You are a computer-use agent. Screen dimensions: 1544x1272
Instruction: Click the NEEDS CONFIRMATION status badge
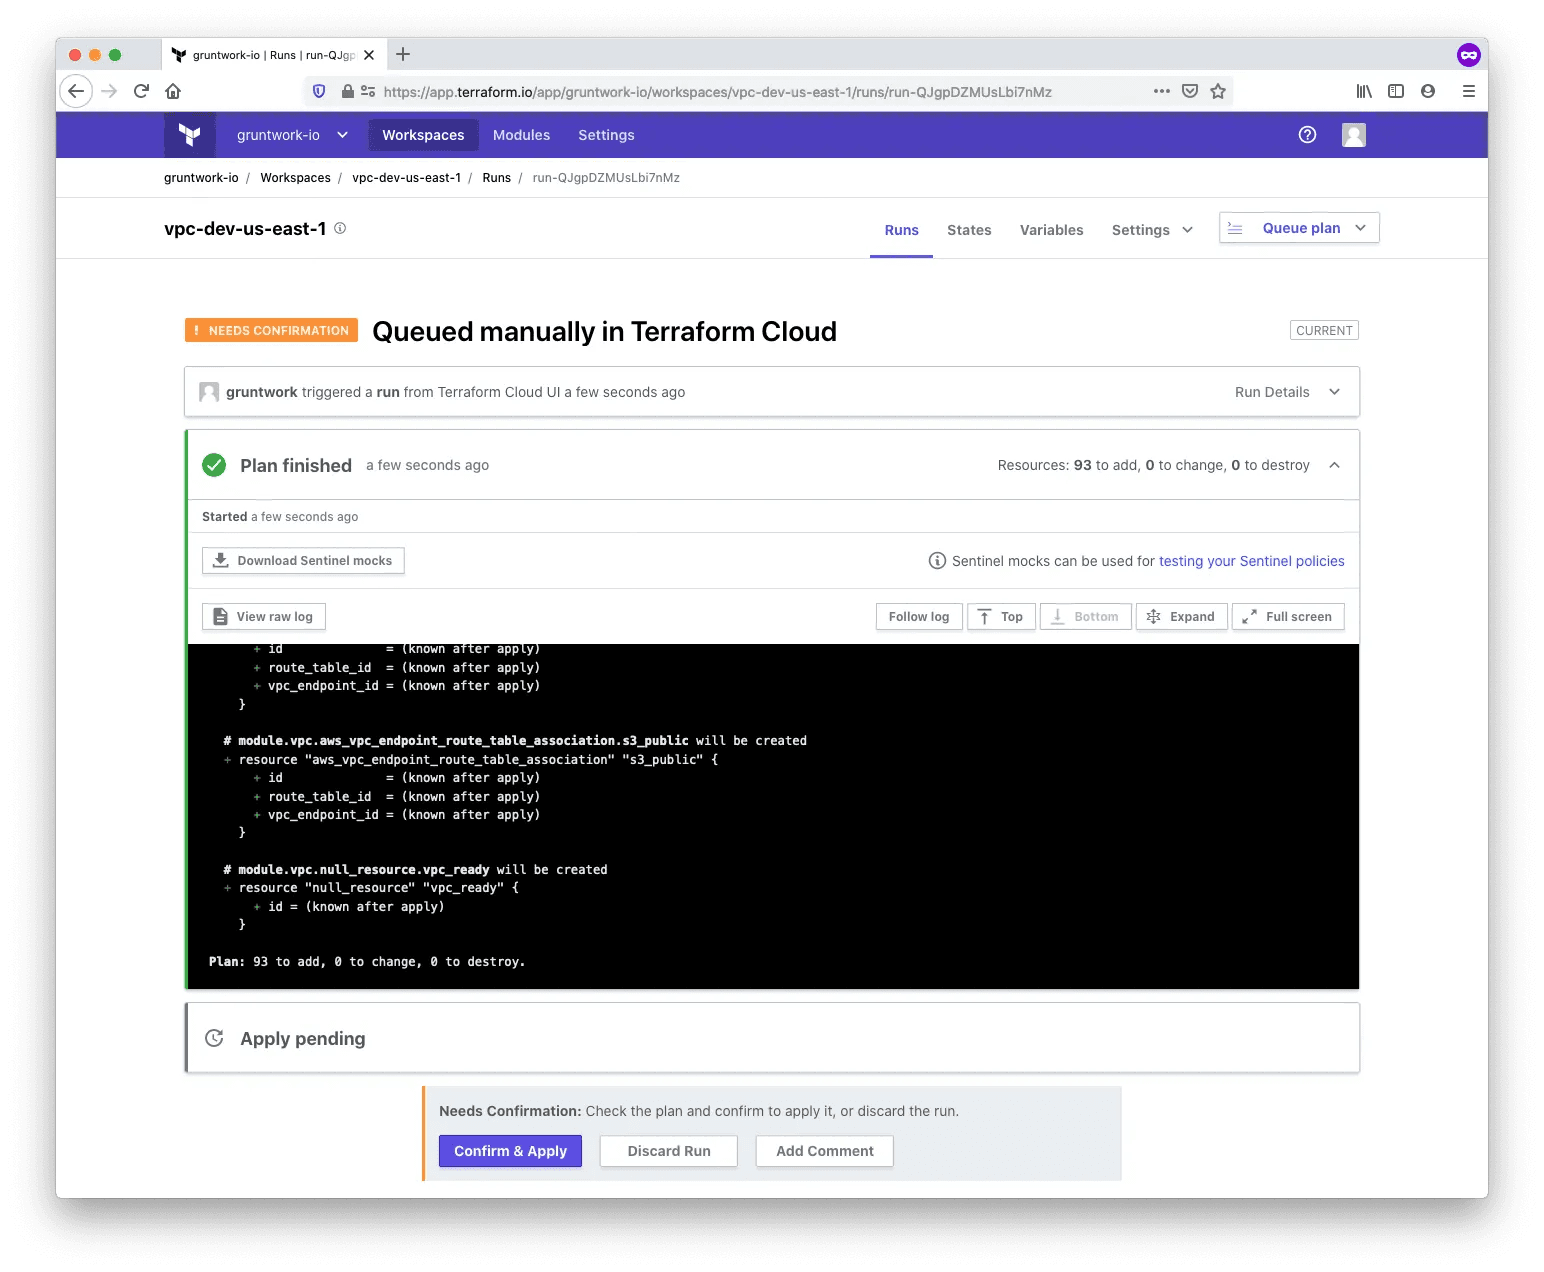(271, 330)
